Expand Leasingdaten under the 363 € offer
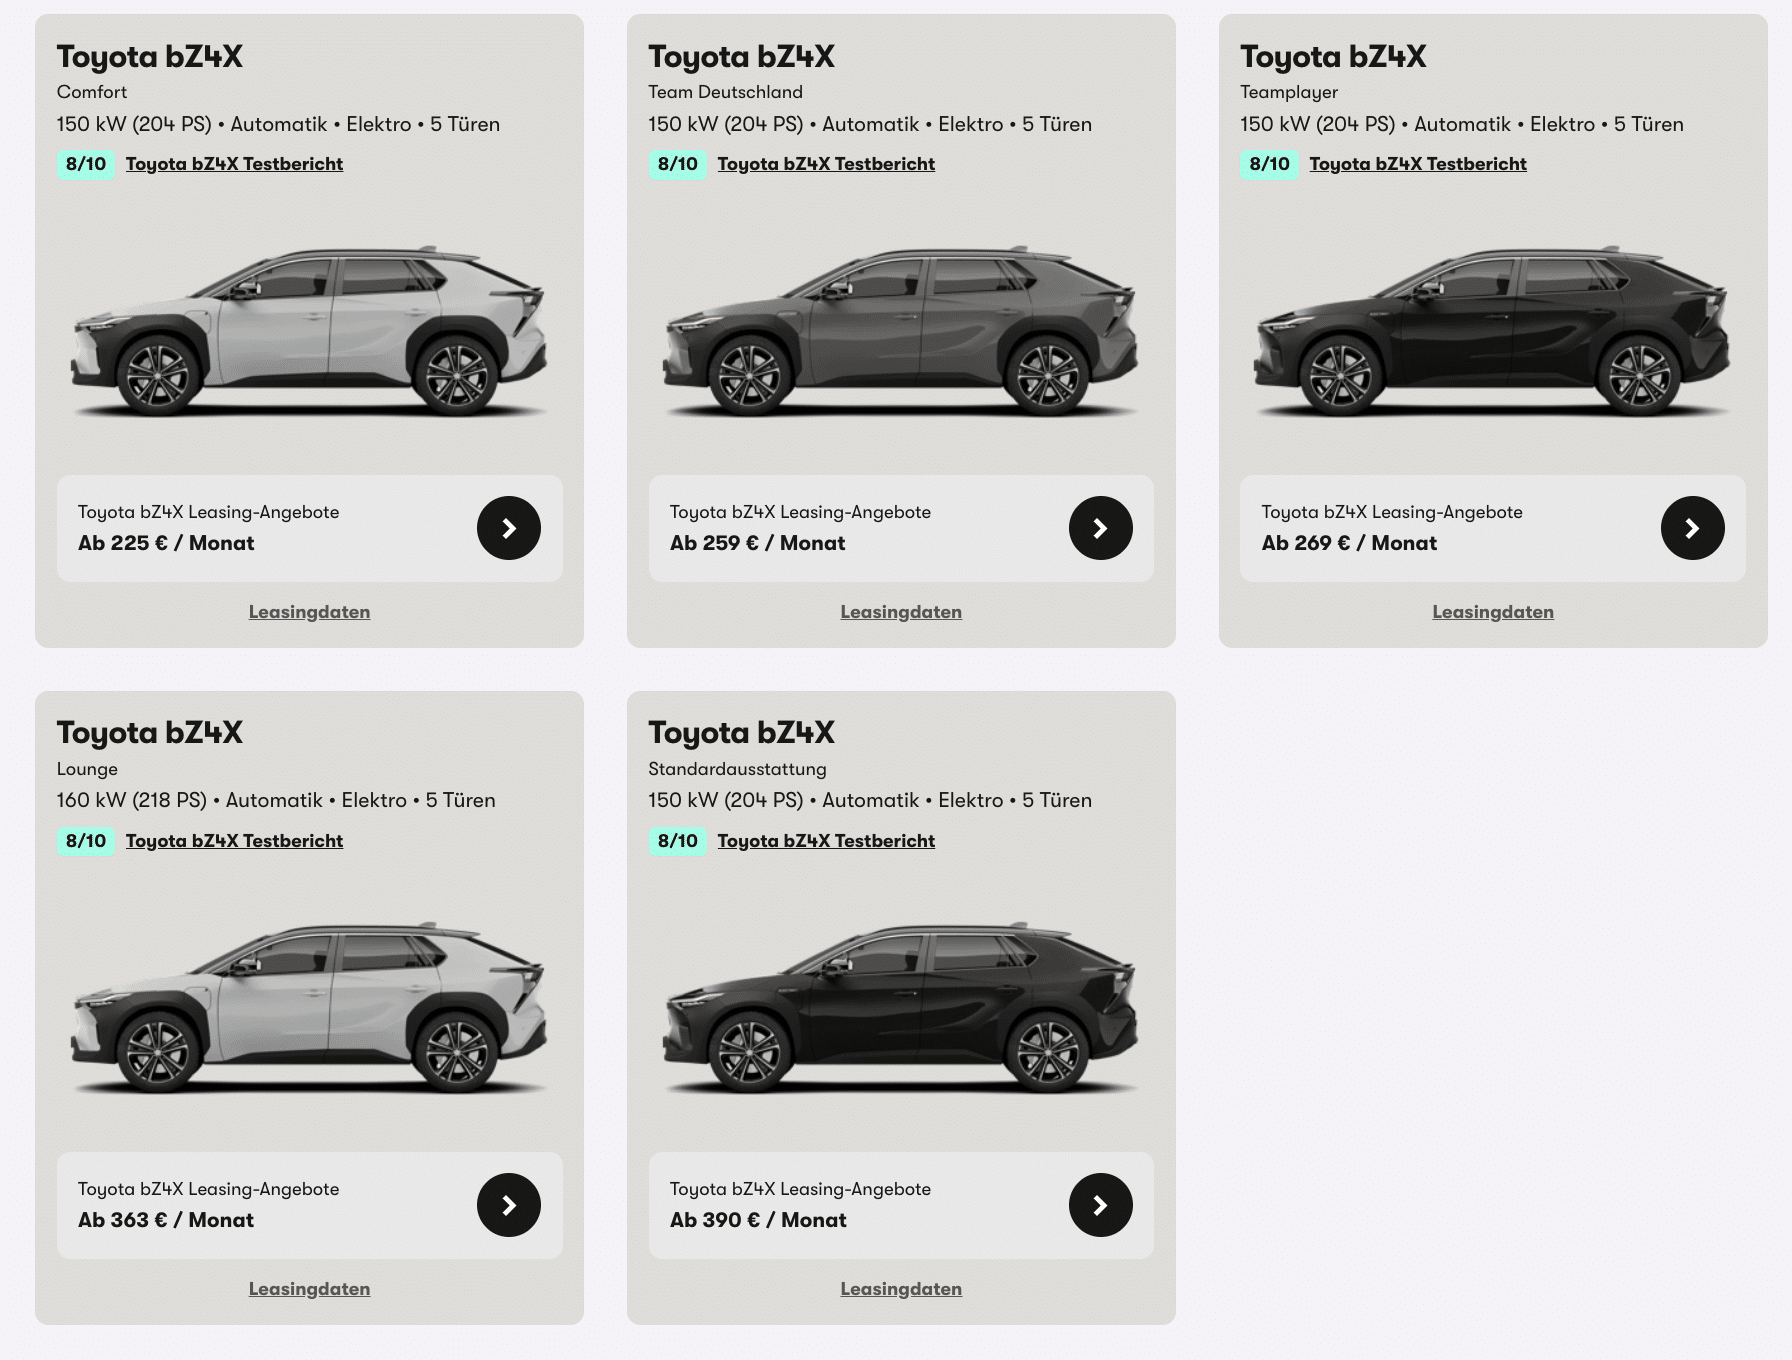The width and height of the screenshot is (1792, 1360). click(x=309, y=1289)
